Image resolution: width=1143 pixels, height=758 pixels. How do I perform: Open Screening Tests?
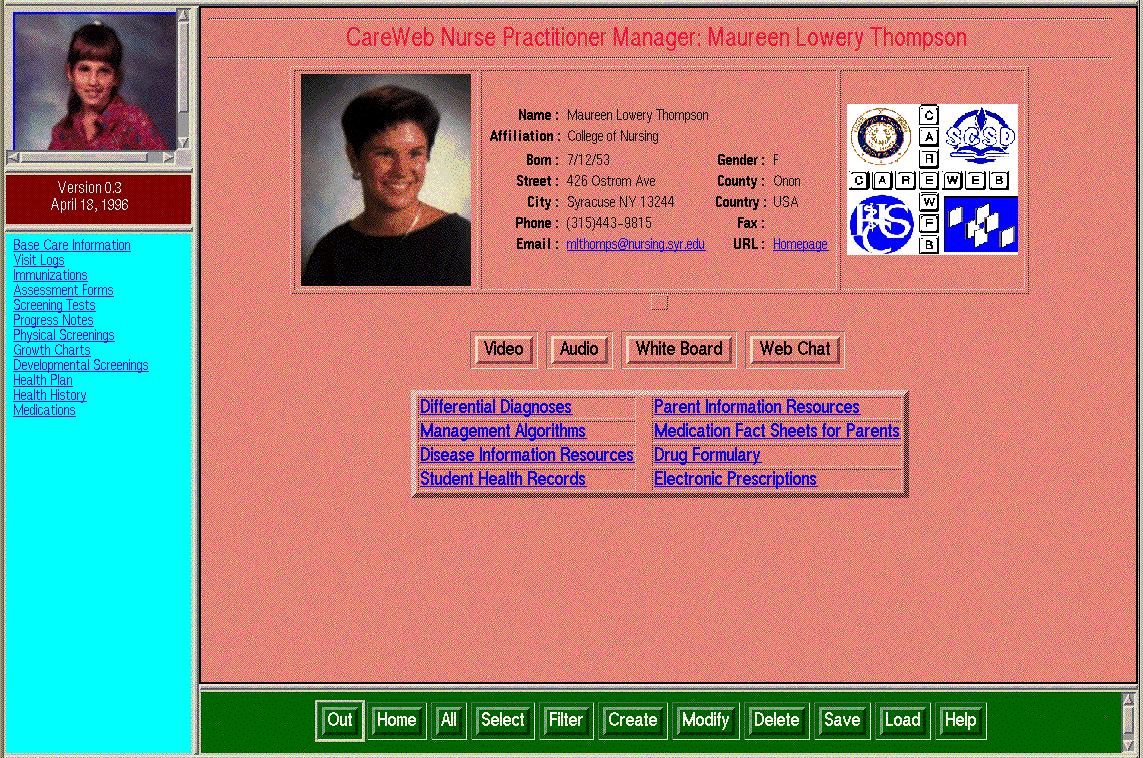coord(54,305)
